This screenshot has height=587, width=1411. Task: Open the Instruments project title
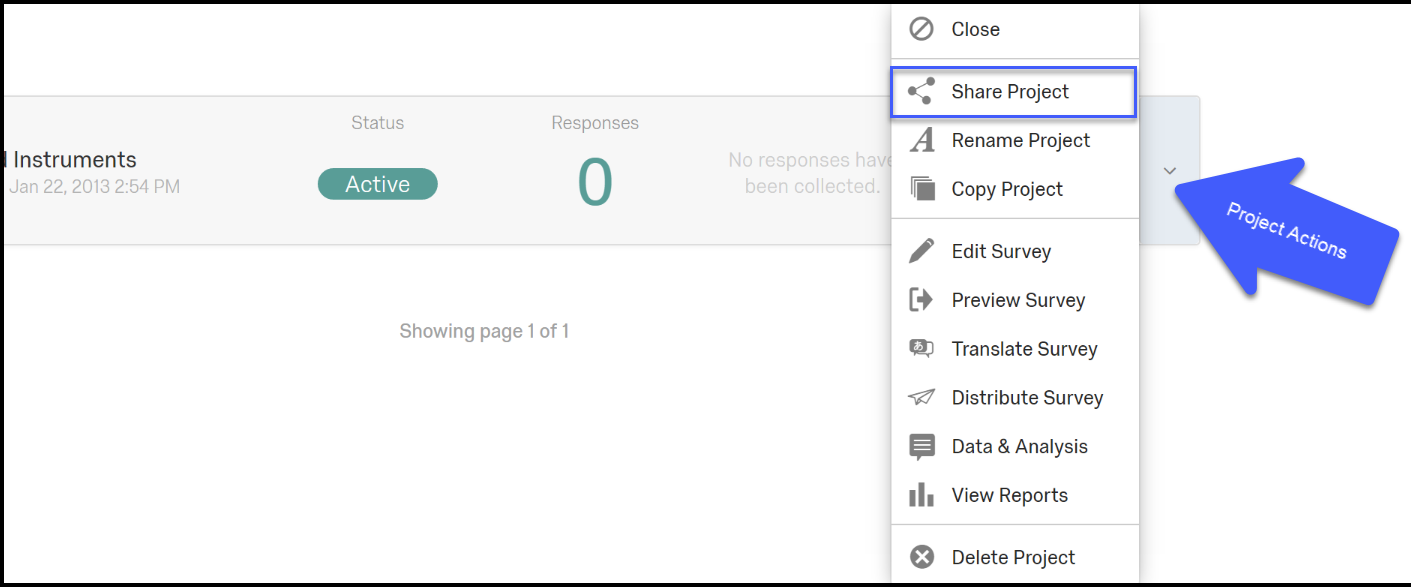coord(72,160)
